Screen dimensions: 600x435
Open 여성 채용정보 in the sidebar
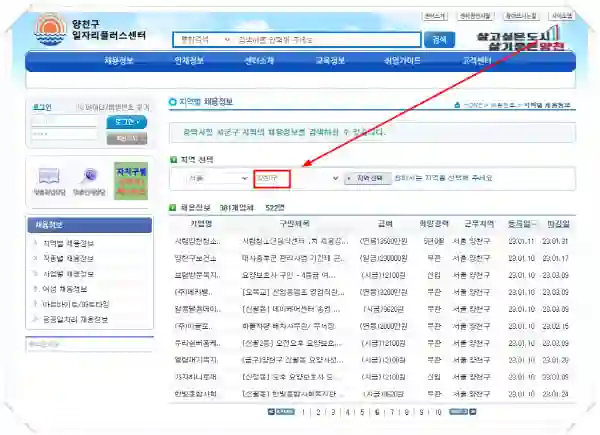click(66, 288)
